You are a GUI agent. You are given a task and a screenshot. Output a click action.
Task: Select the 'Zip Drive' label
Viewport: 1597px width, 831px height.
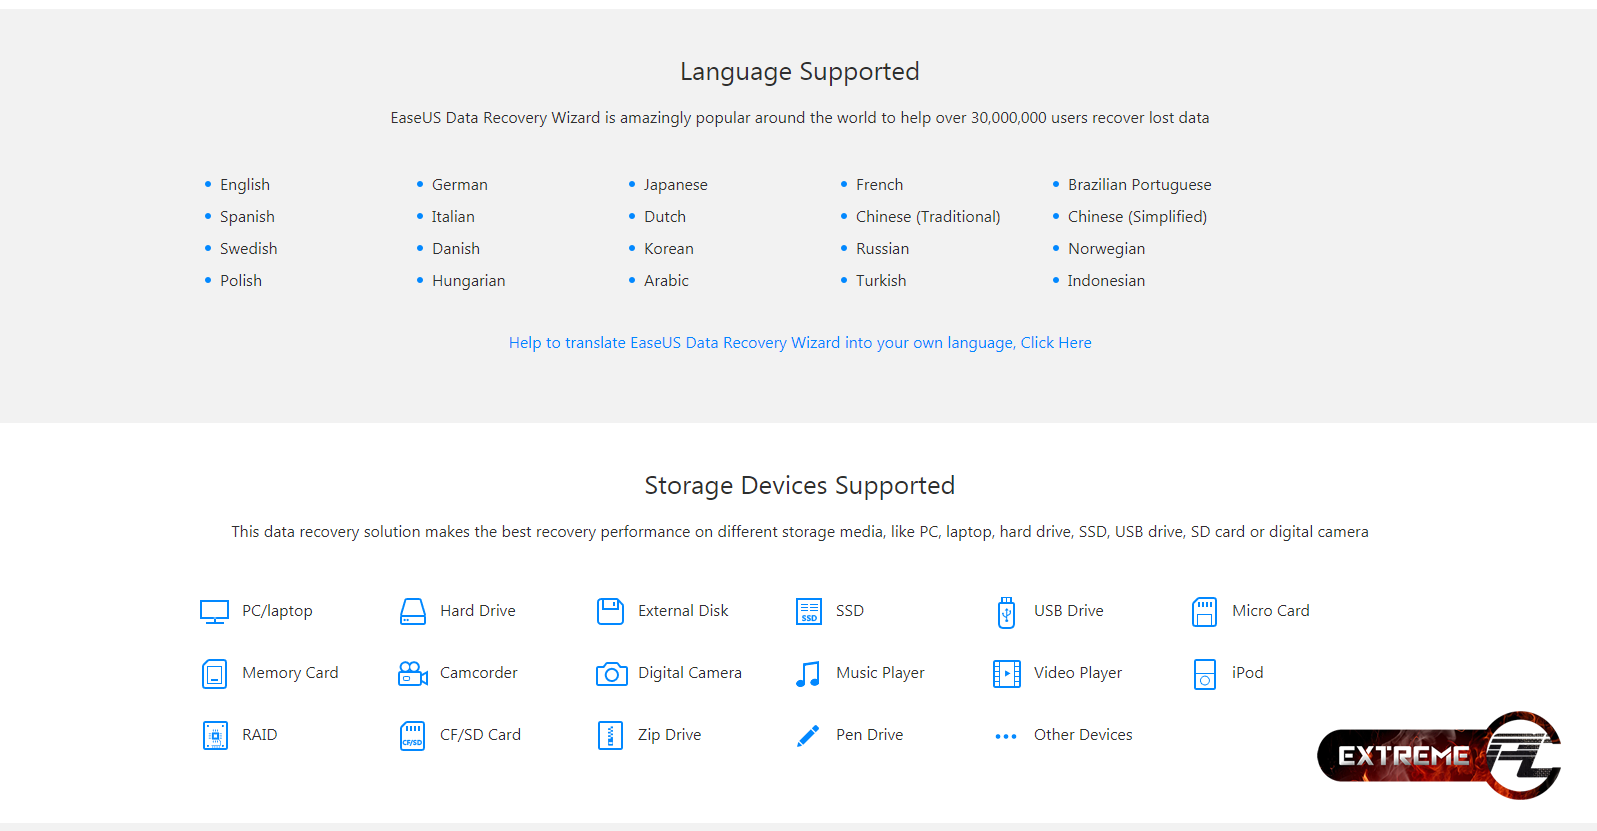[670, 735]
